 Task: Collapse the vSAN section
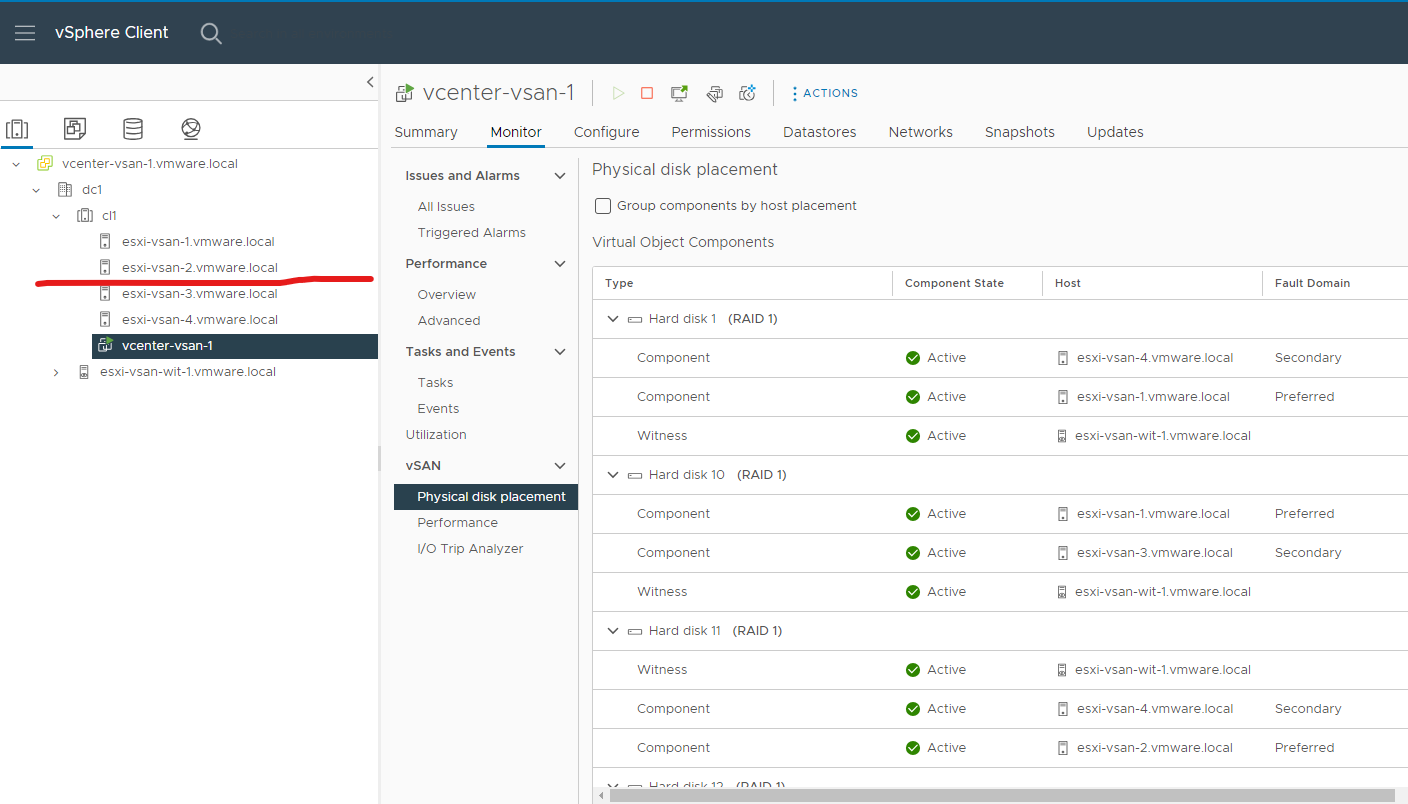point(560,466)
